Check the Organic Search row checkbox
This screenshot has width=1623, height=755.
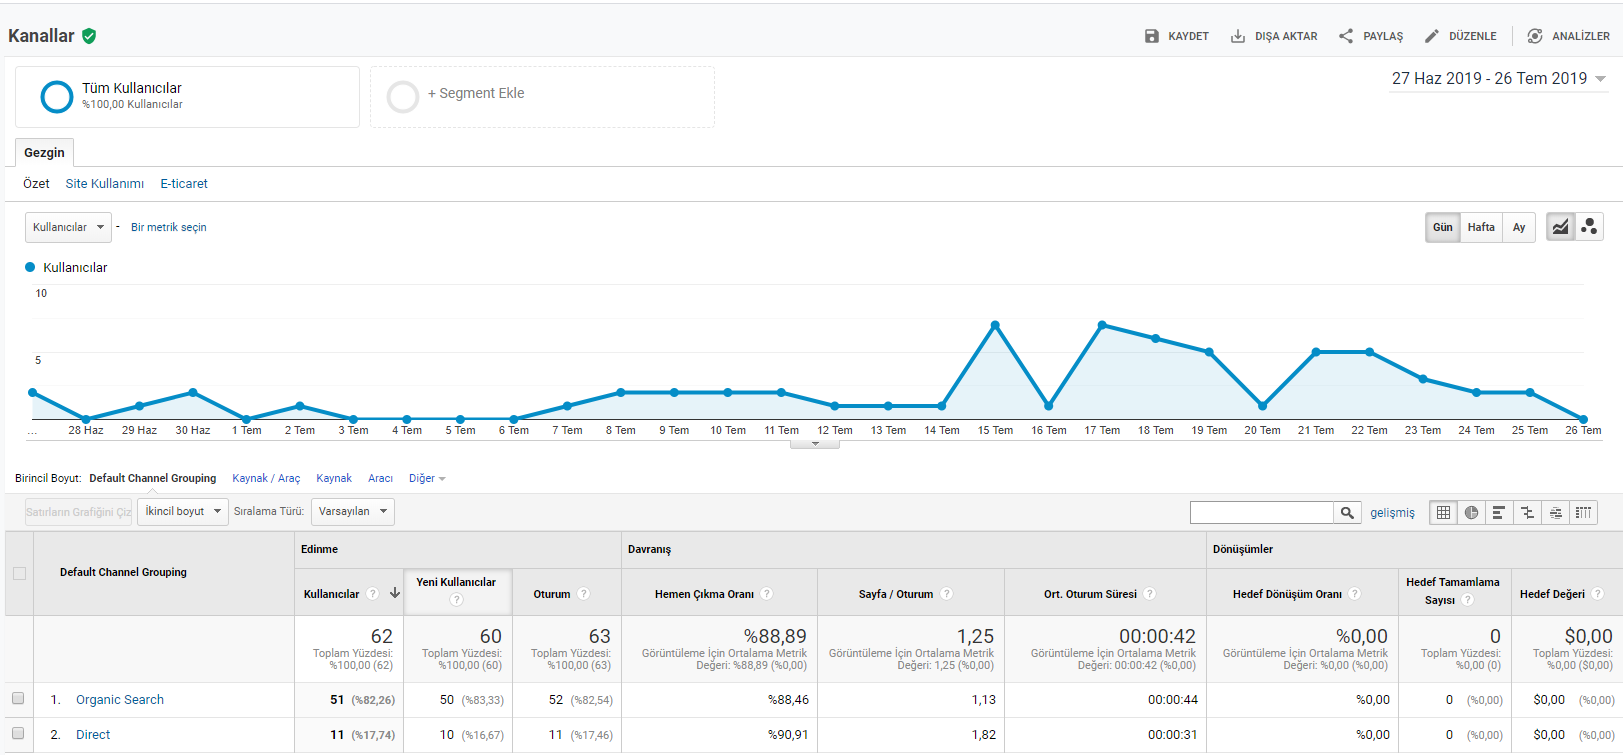[x=18, y=699]
